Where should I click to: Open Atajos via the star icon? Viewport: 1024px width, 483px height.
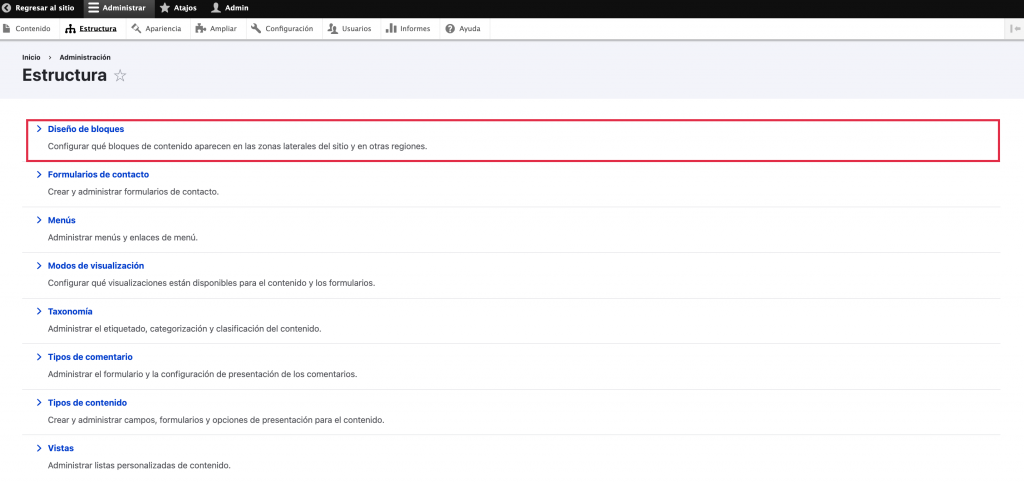(165, 8)
